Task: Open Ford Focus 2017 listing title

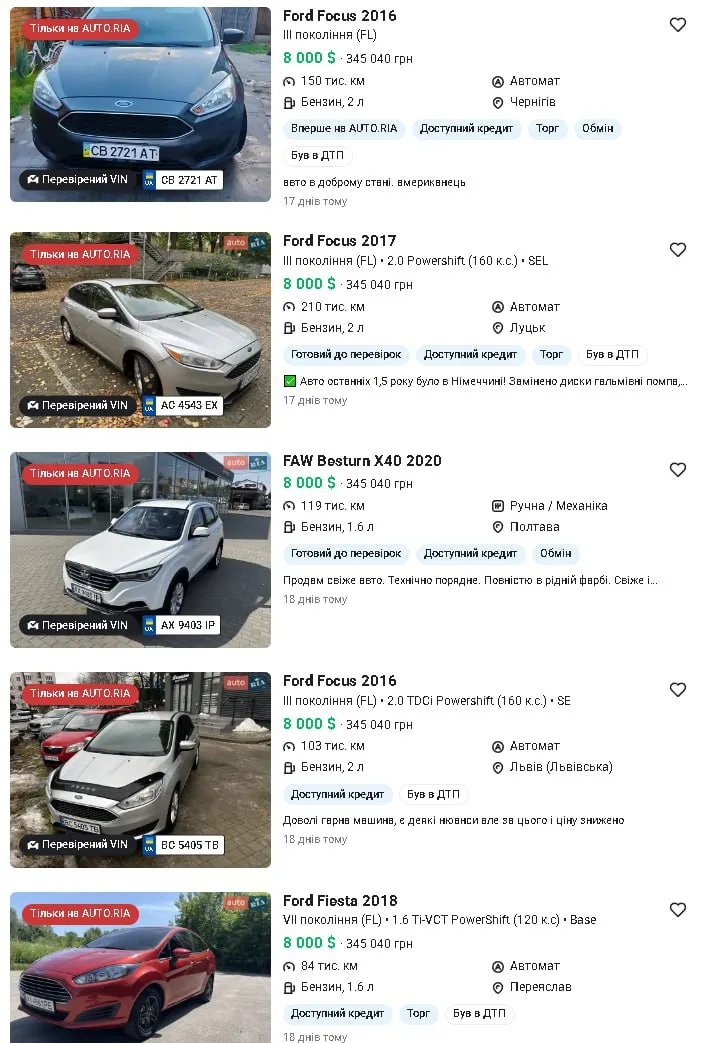Action: [x=339, y=240]
